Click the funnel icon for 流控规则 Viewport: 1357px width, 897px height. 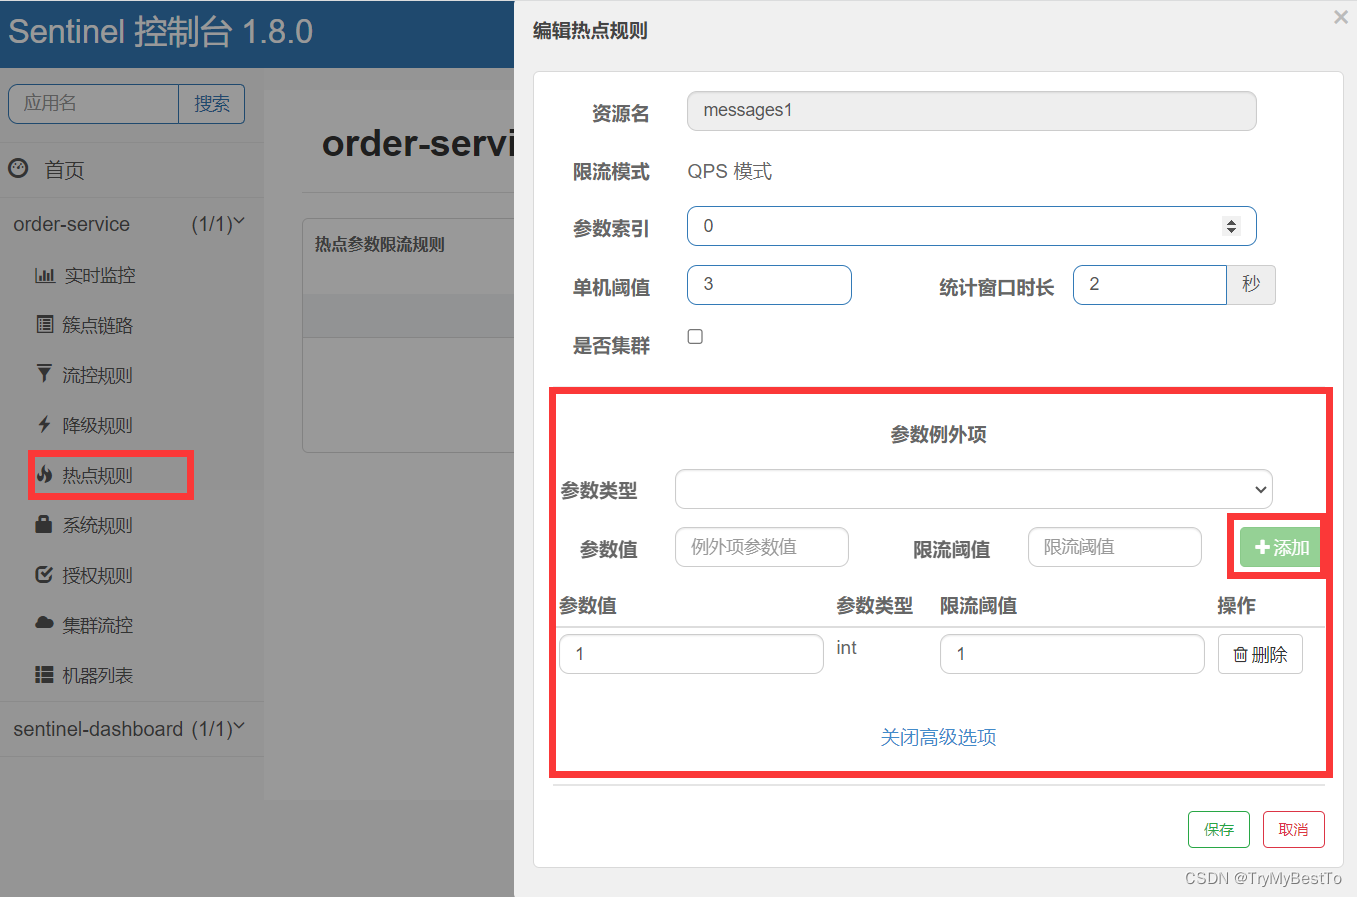(44, 374)
